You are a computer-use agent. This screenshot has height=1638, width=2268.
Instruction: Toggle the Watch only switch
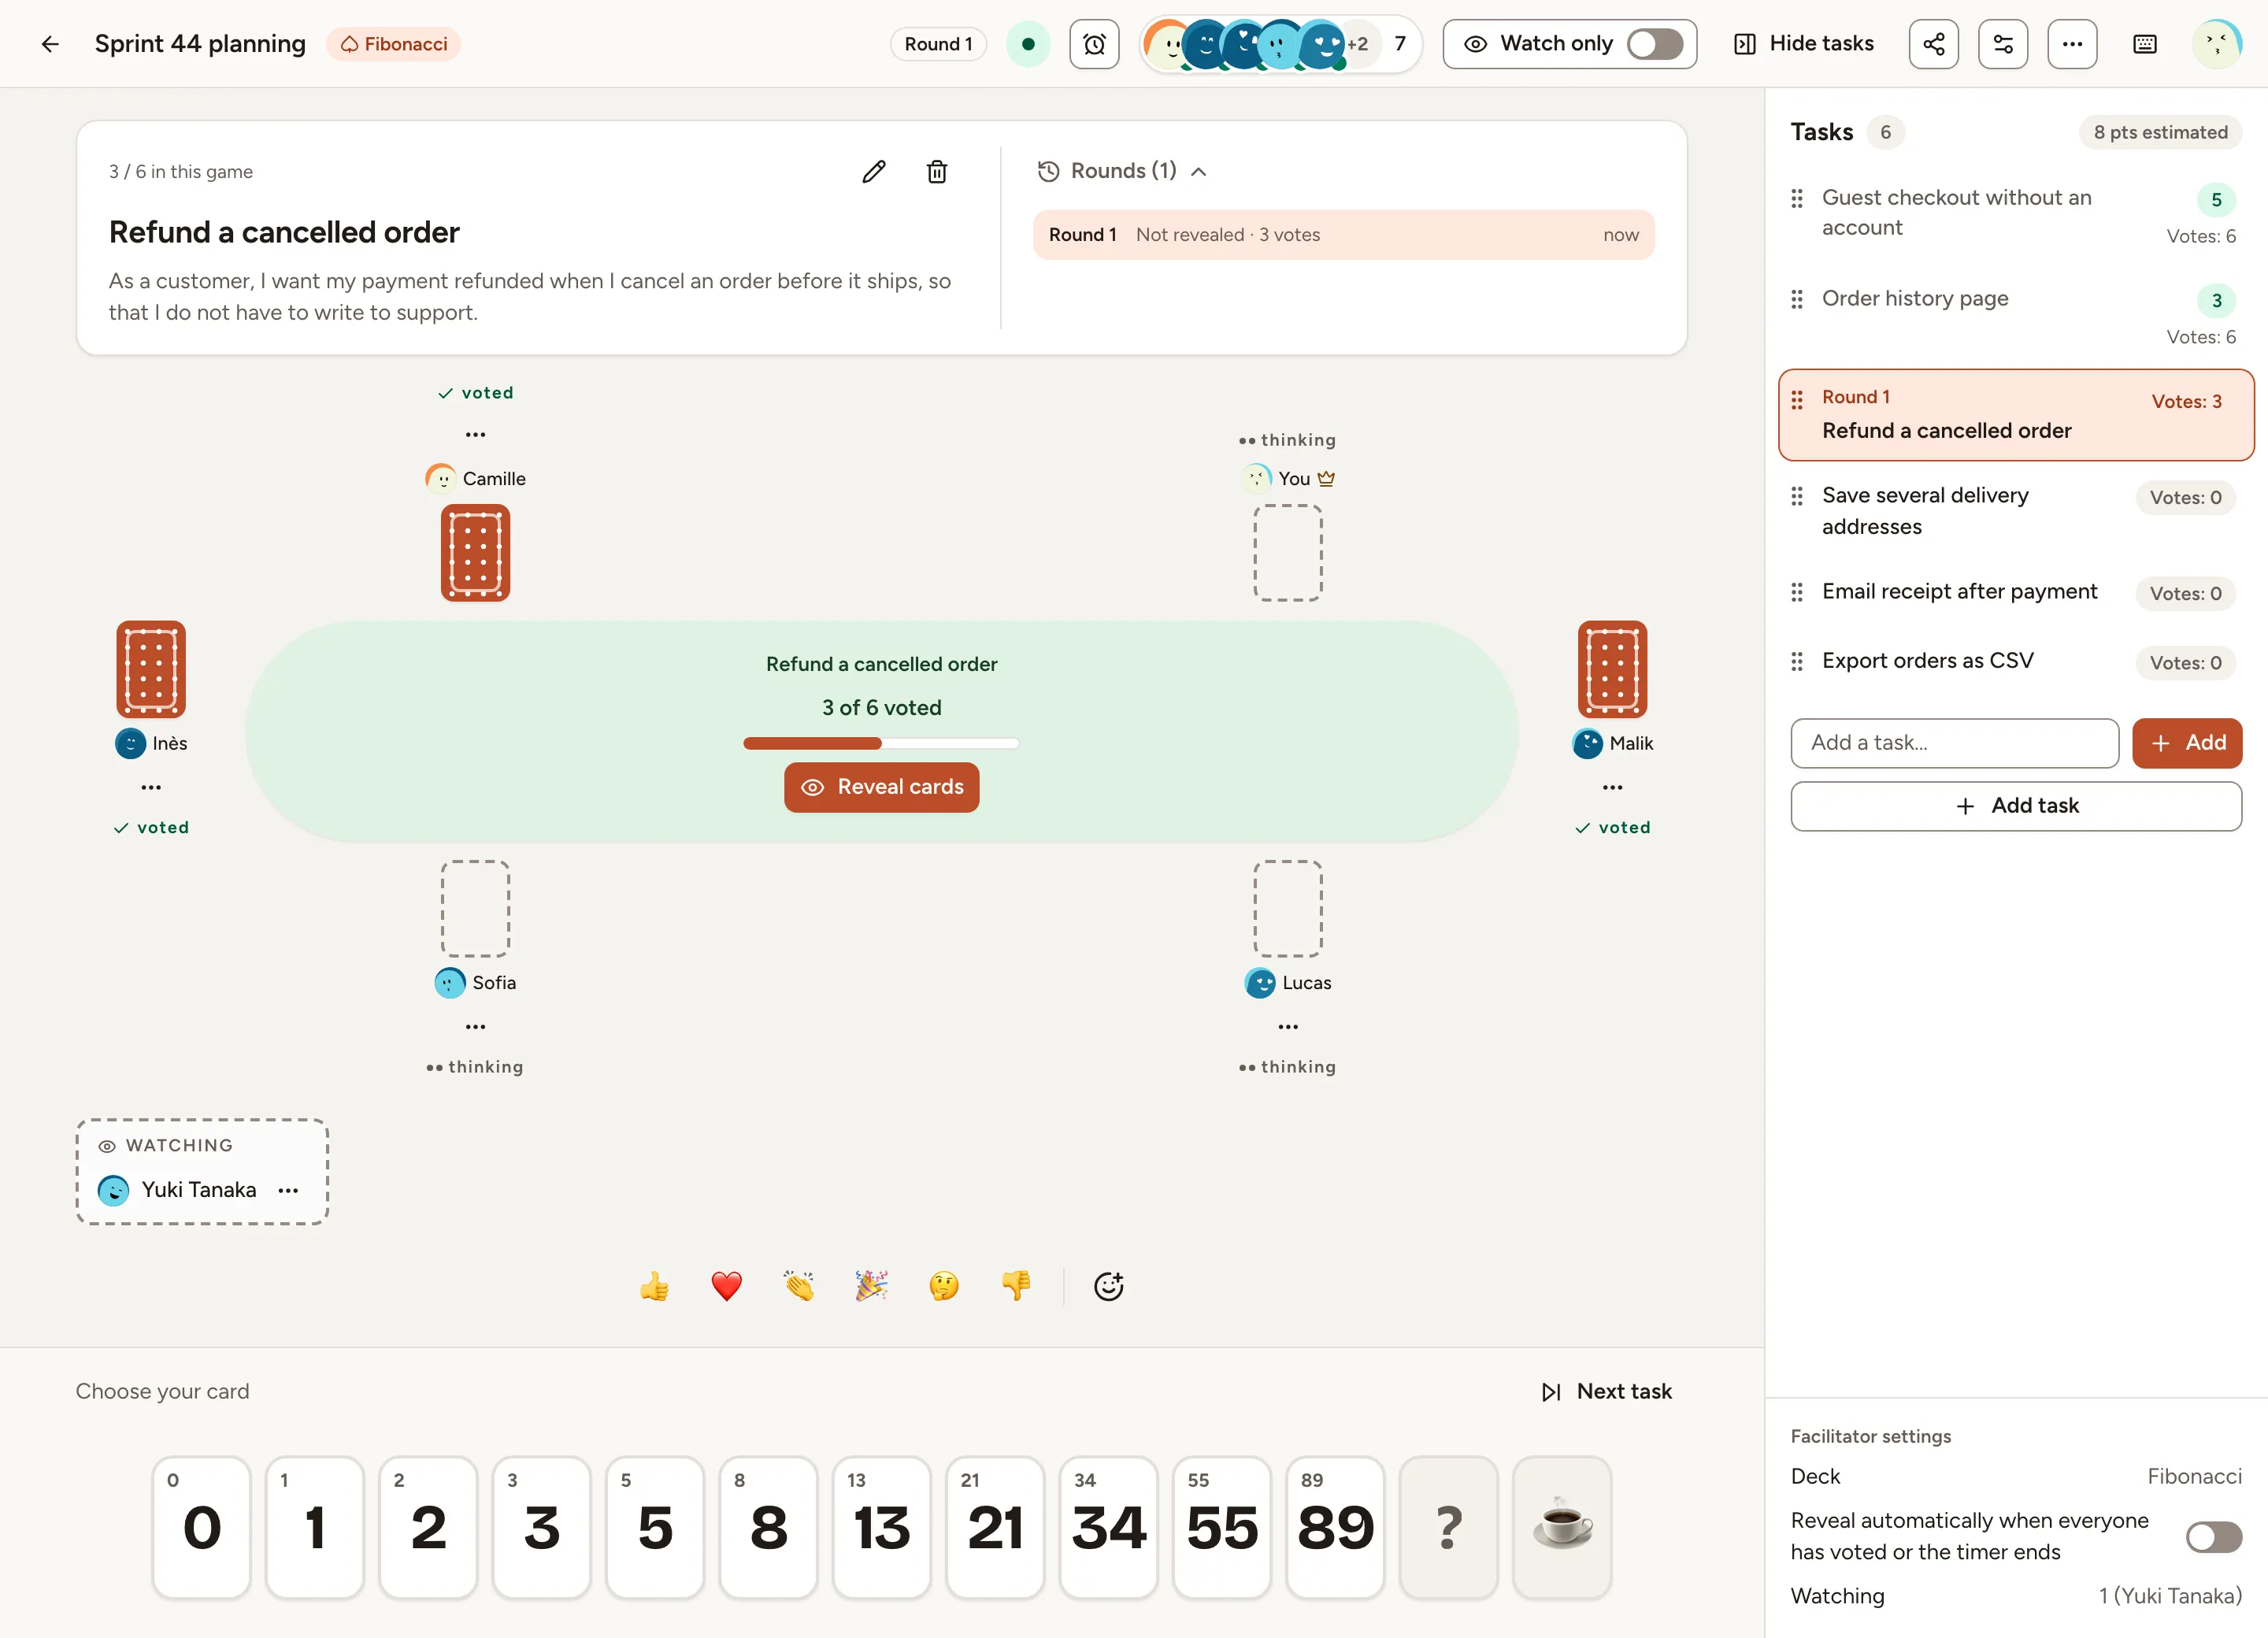(x=1654, y=44)
